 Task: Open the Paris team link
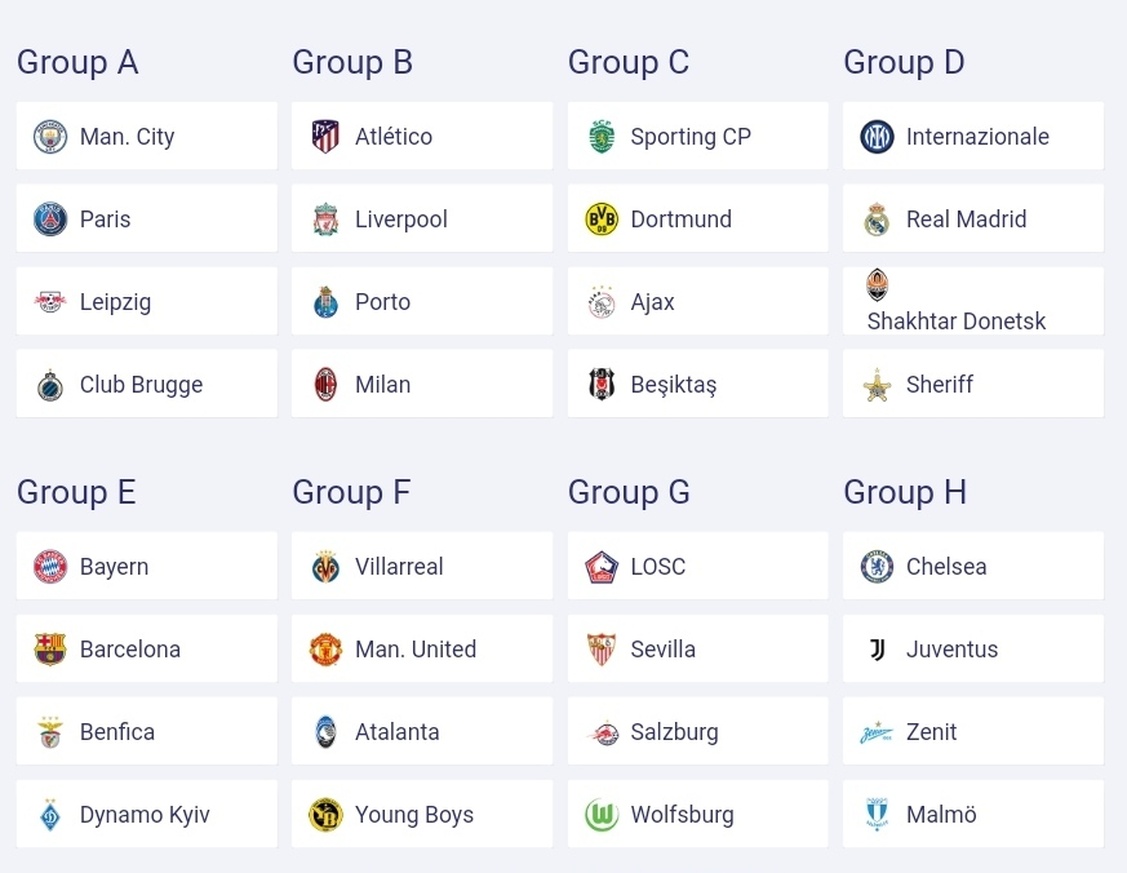tap(105, 219)
